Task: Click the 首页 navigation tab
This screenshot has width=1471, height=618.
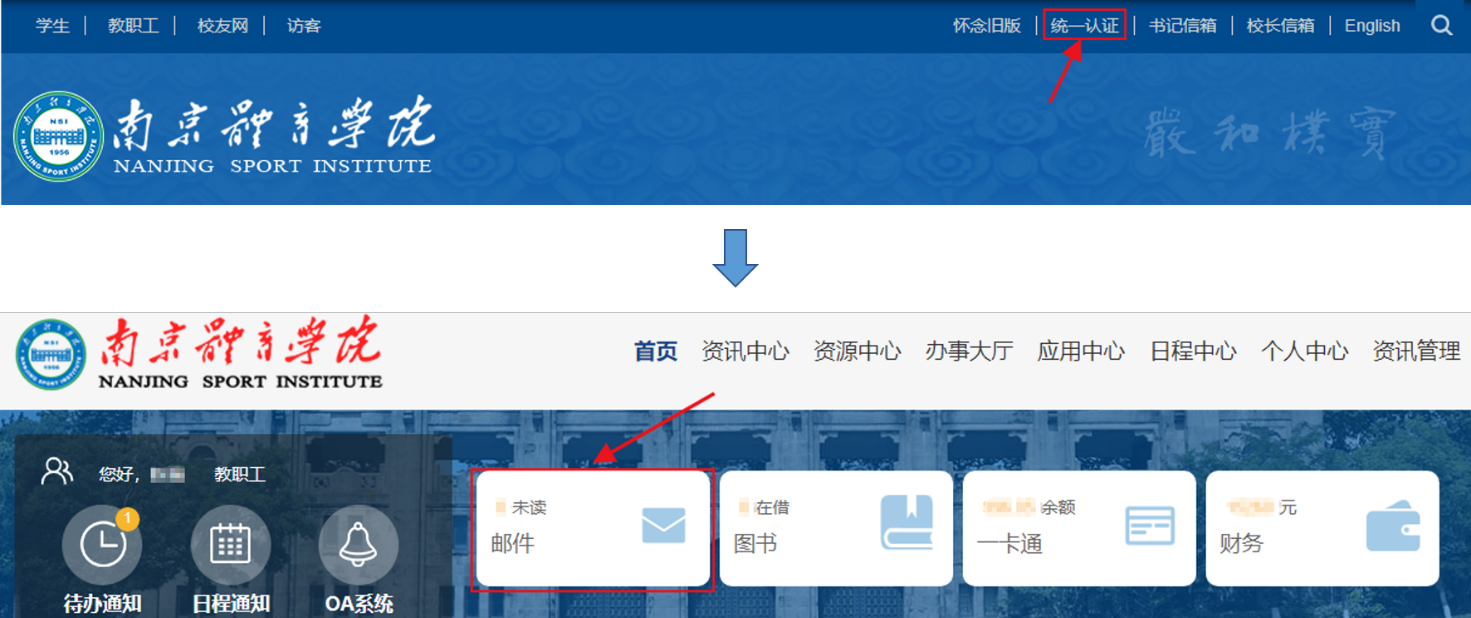Action: coord(656,351)
